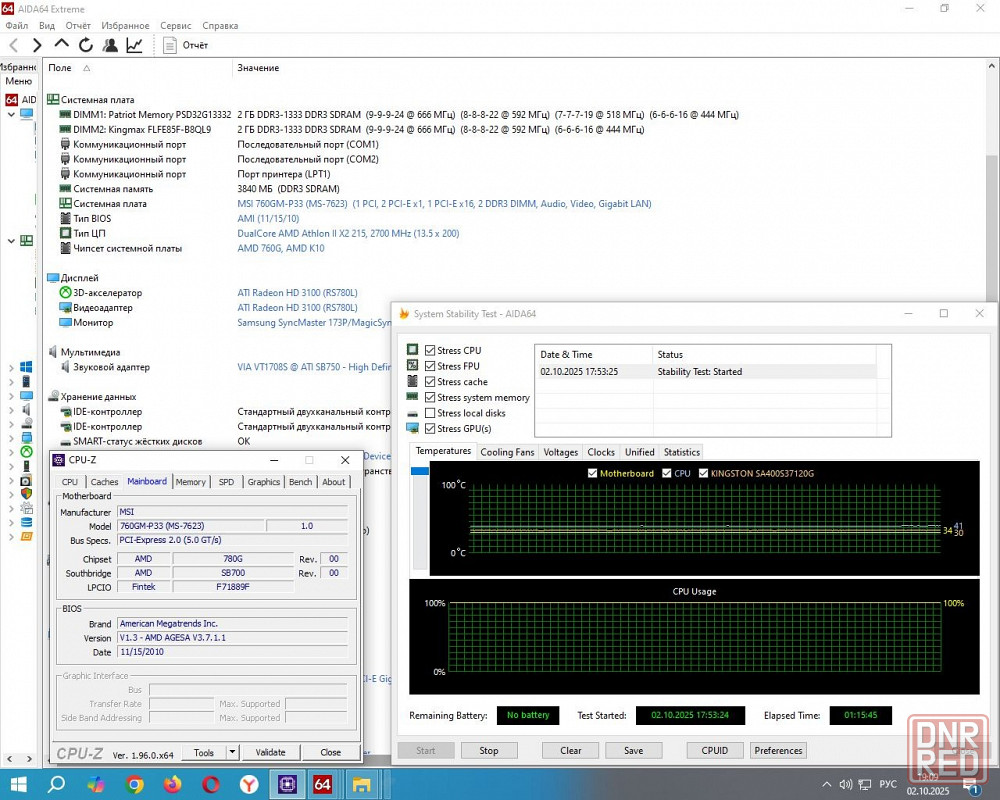Image resolution: width=1000 pixels, height=800 pixels.
Task: Click the forward navigation arrow in the toolbar
Action: coord(37,45)
